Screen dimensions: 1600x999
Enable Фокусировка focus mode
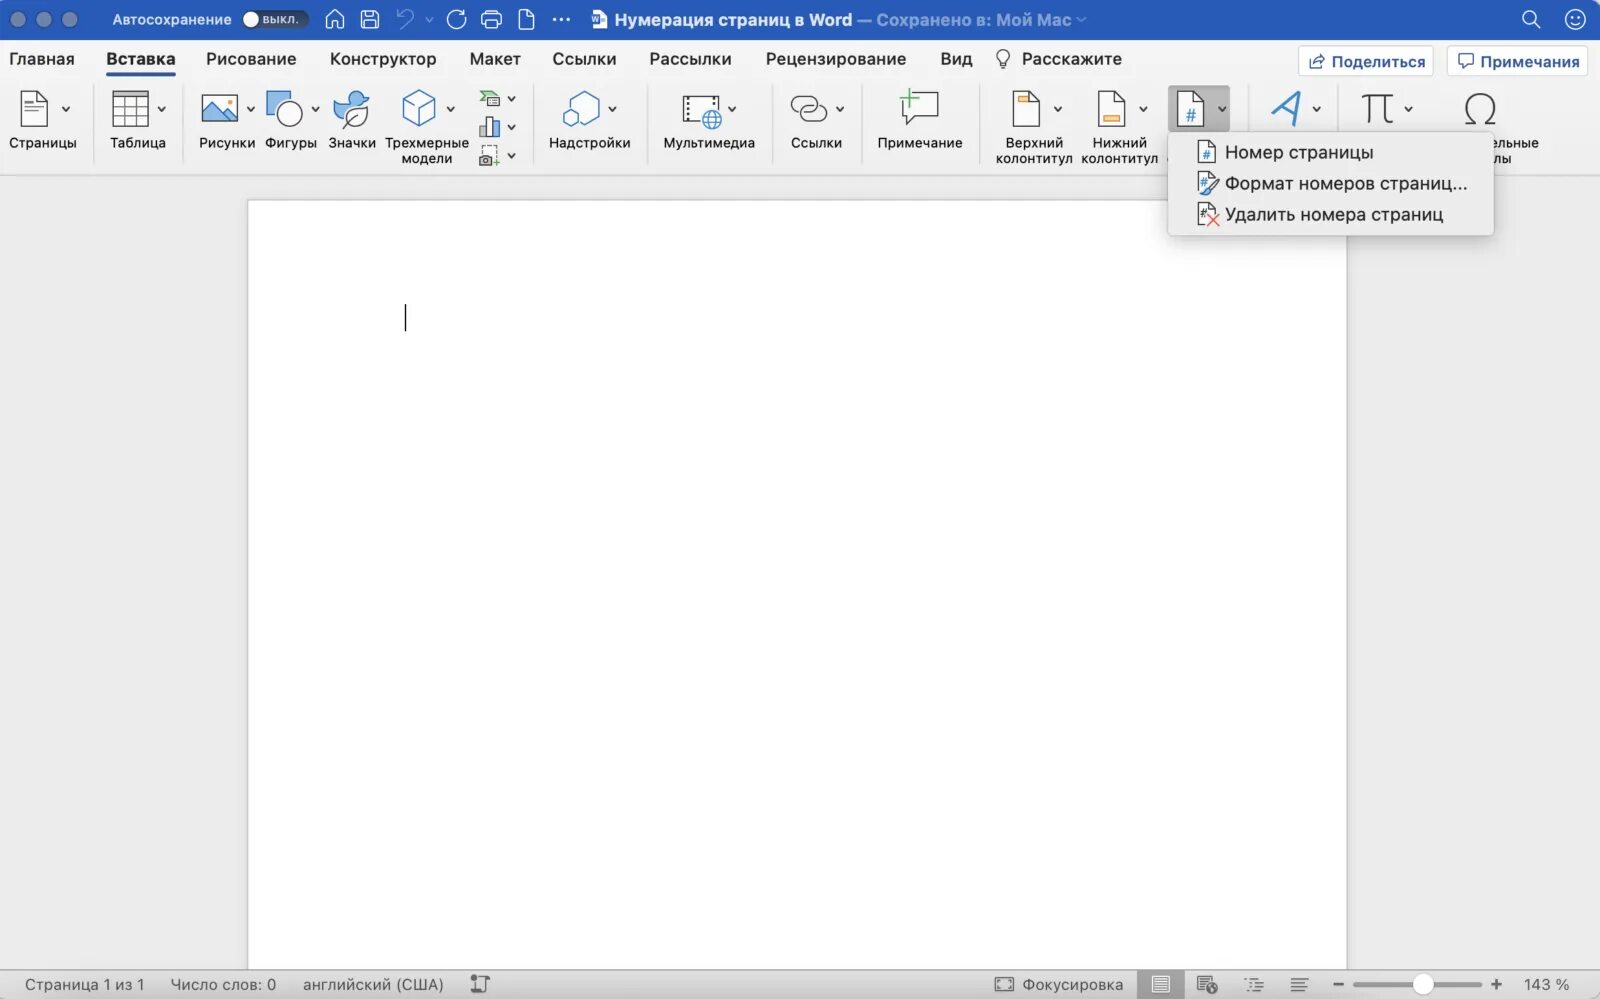coord(1059,984)
